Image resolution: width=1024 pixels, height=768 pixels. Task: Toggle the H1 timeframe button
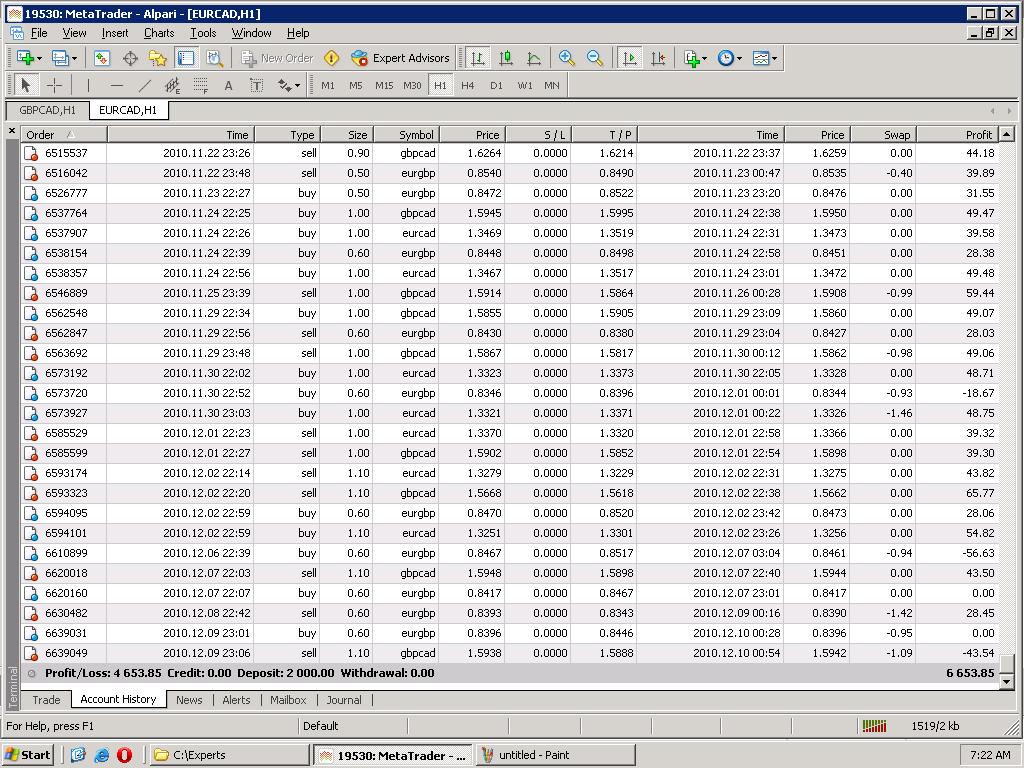pos(440,85)
